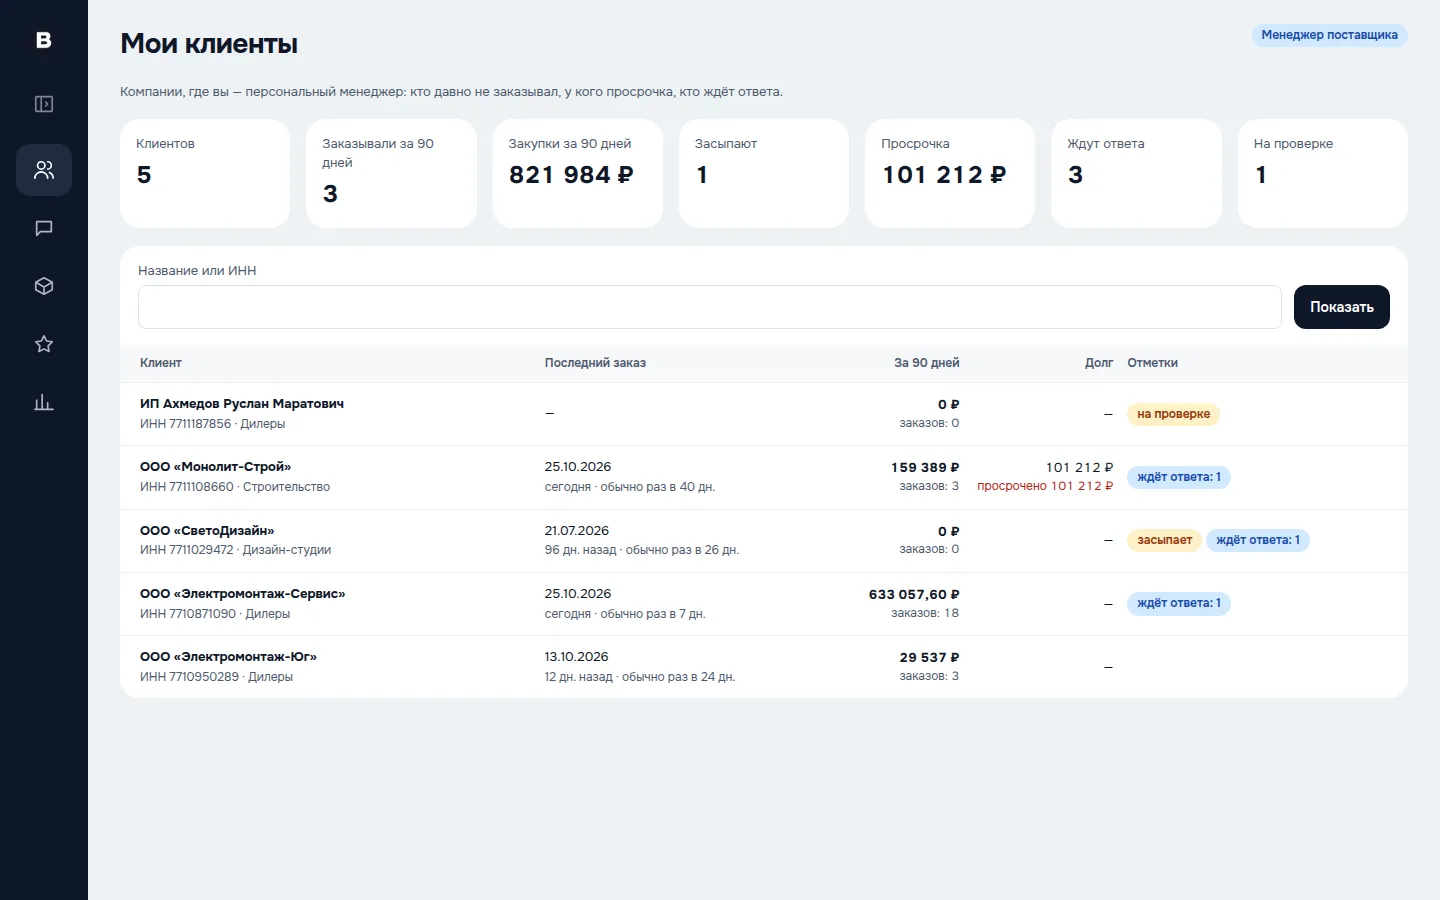Select the «Ждут ответа» summary card

click(x=1136, y=174)
